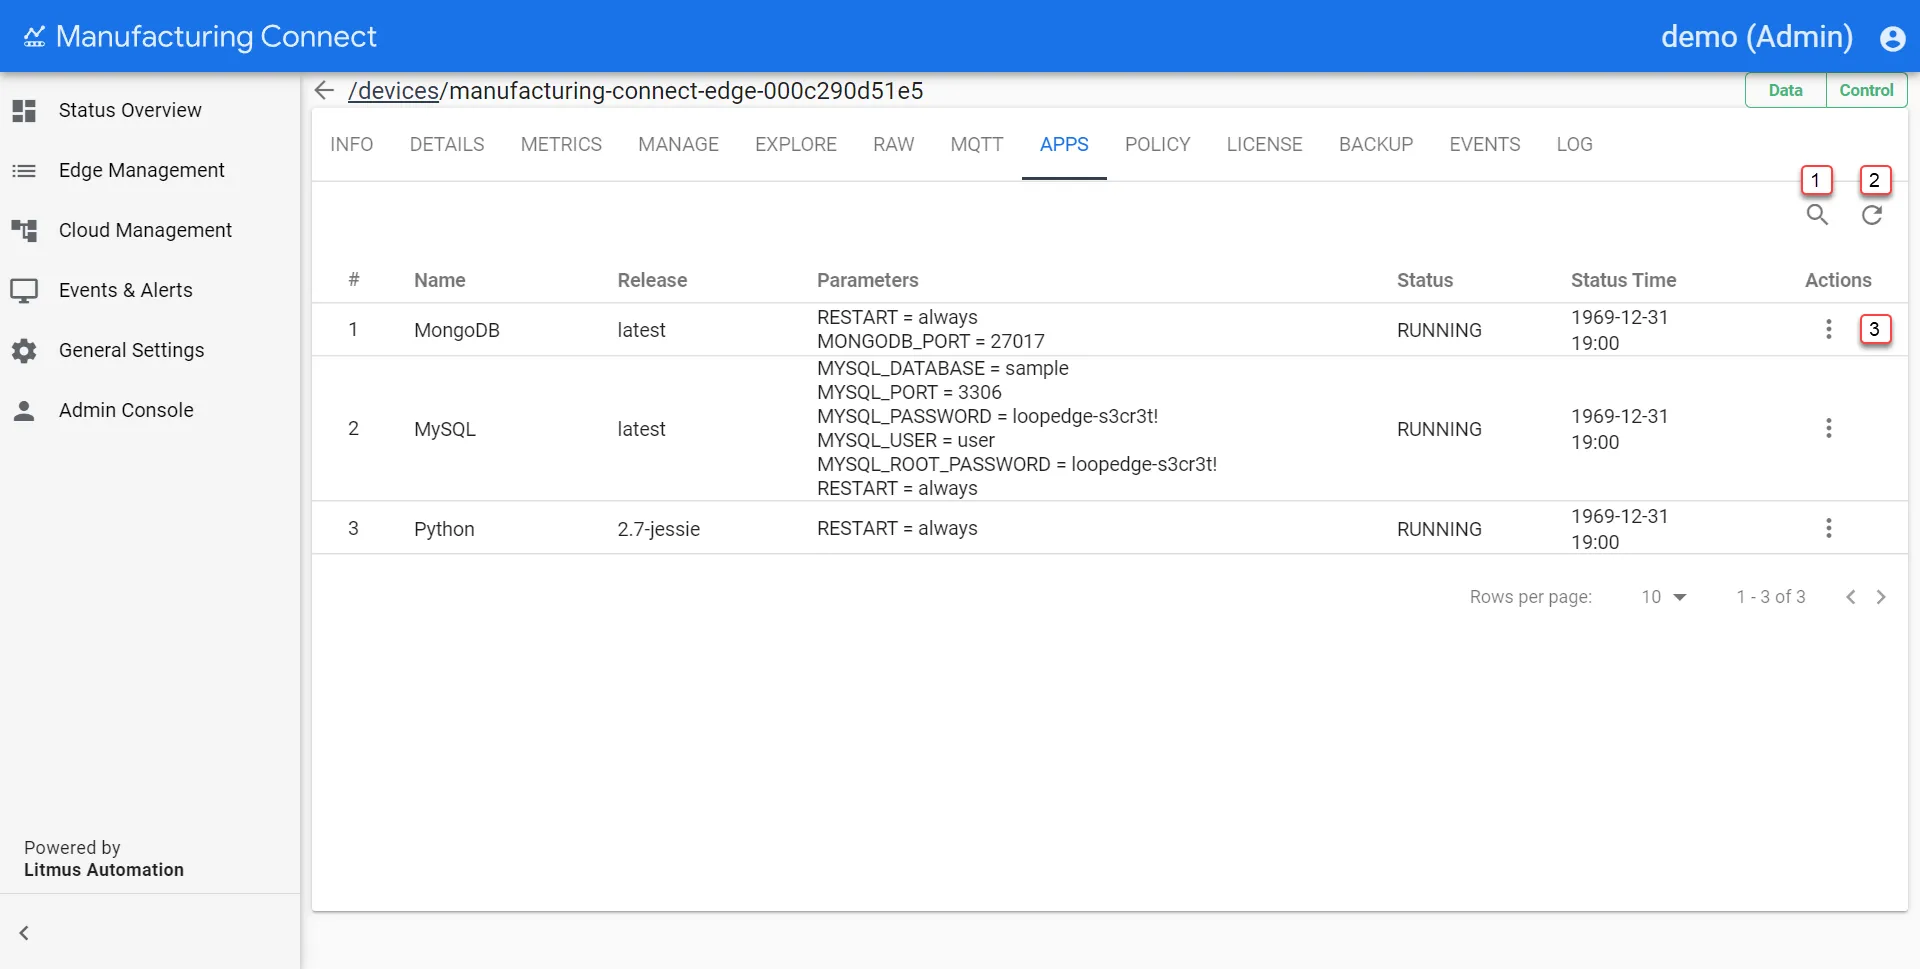Navigate to Admin Console
Viewport: 1920px width, 969px height.
[126, 411]
